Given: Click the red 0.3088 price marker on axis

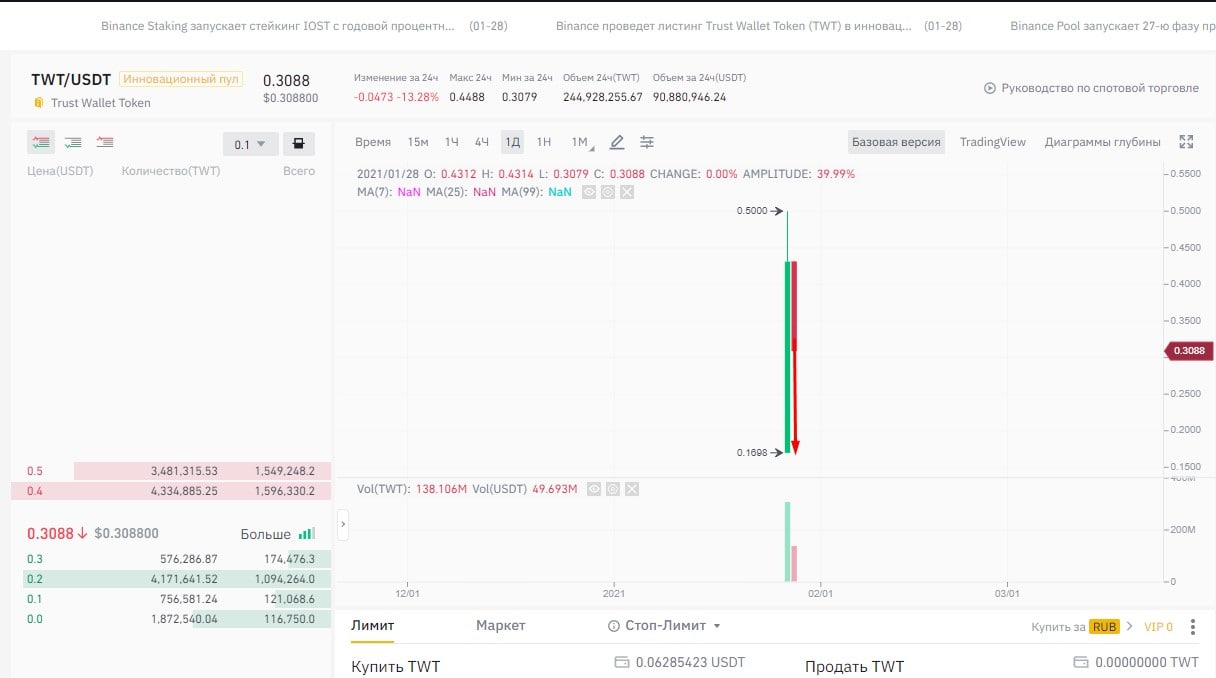Looking at the screenshot, I should (x=1189, y=351).
